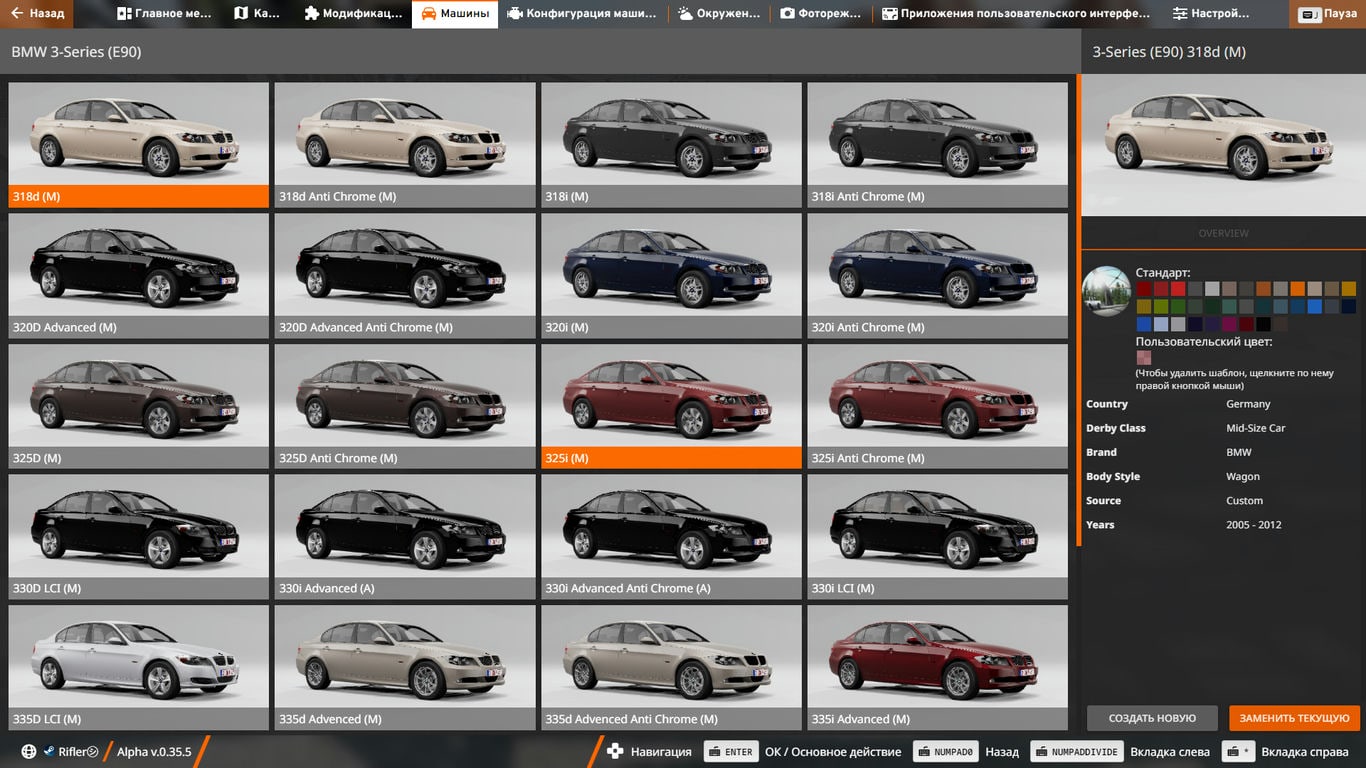Switch to the Модификации puzzle-piece tab
This screenshot has height=768, width=1366.
[353, 14]
